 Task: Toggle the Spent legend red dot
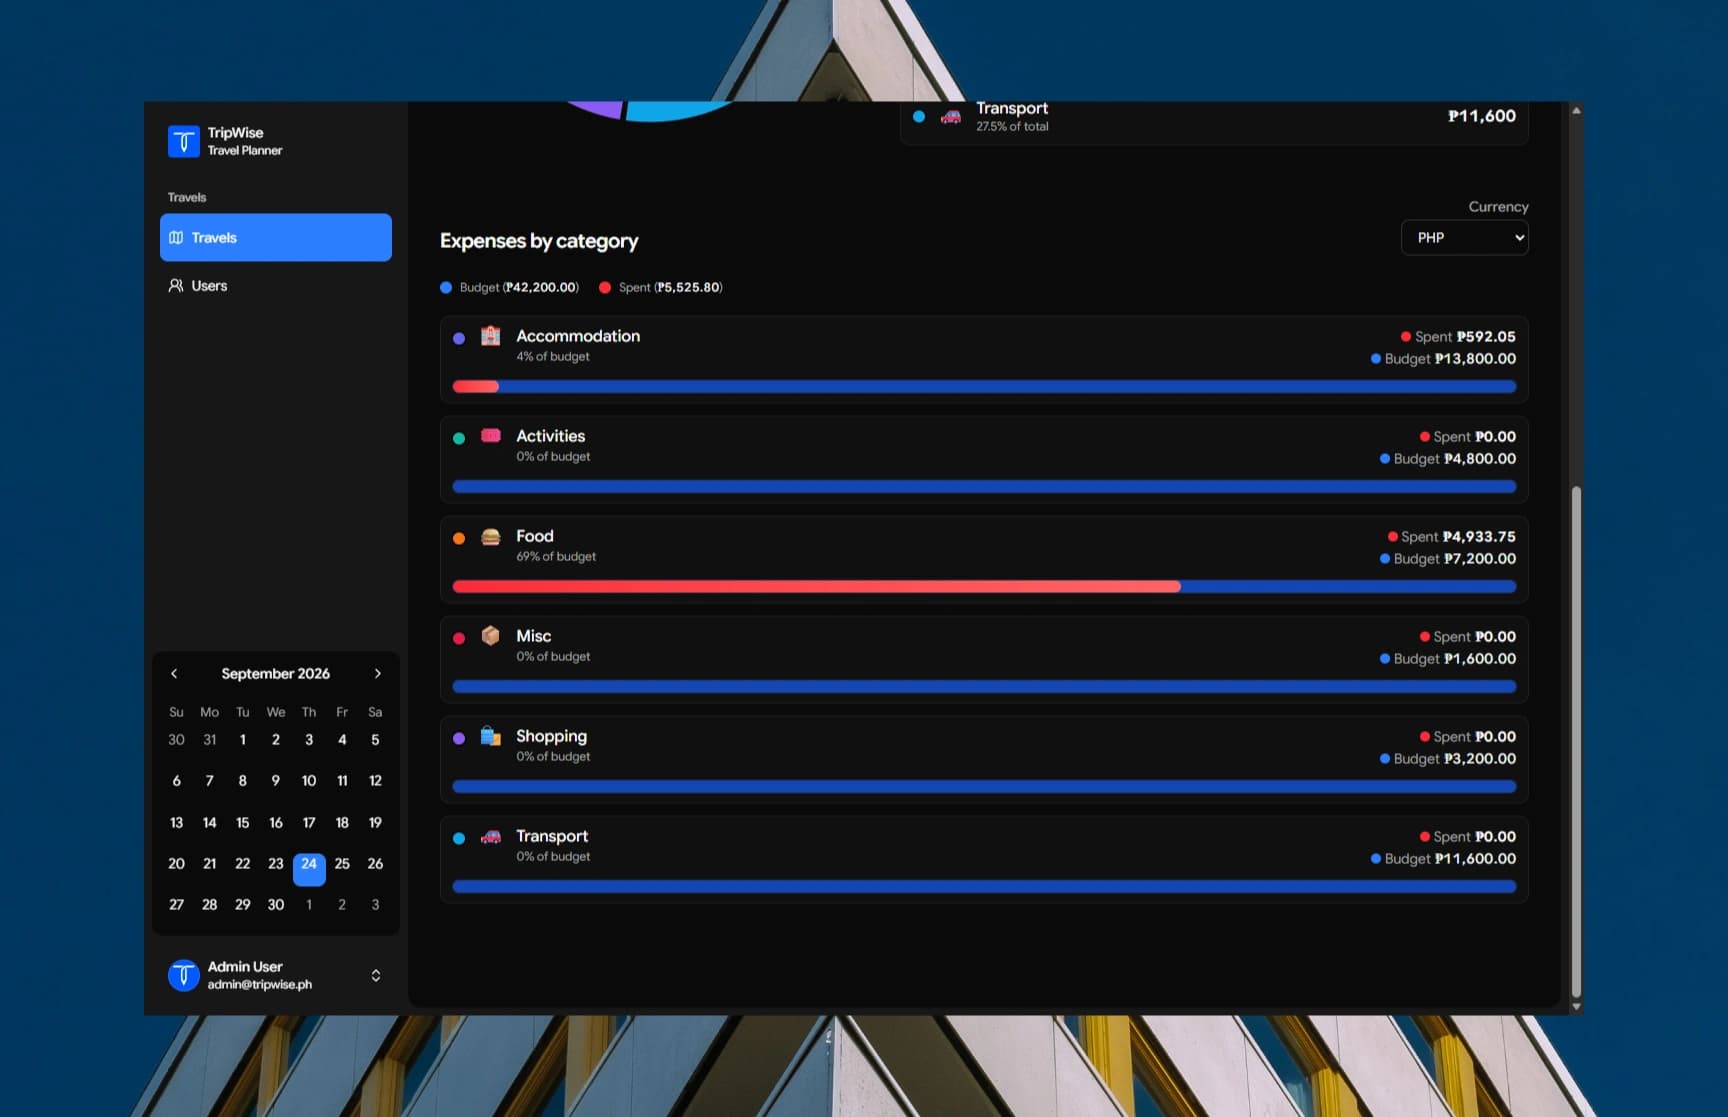[605, 288]
